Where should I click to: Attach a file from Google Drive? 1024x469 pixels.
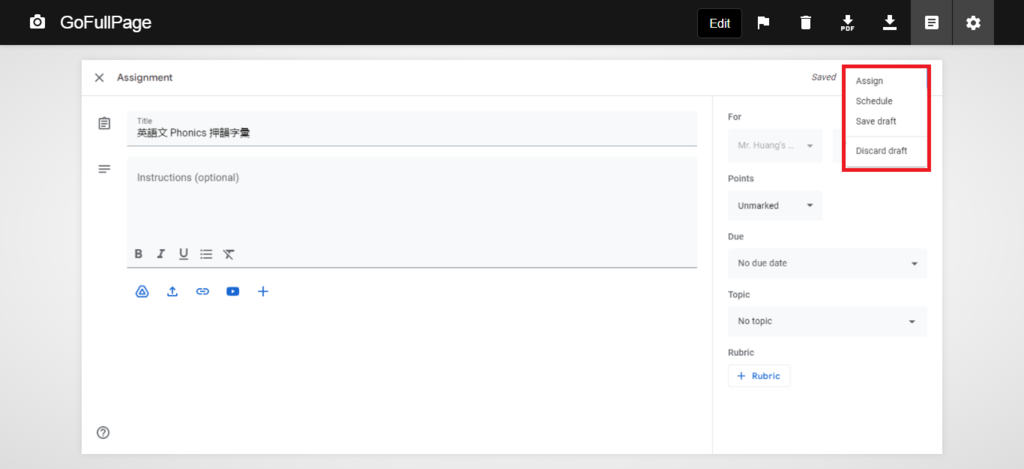coord(142,292)
